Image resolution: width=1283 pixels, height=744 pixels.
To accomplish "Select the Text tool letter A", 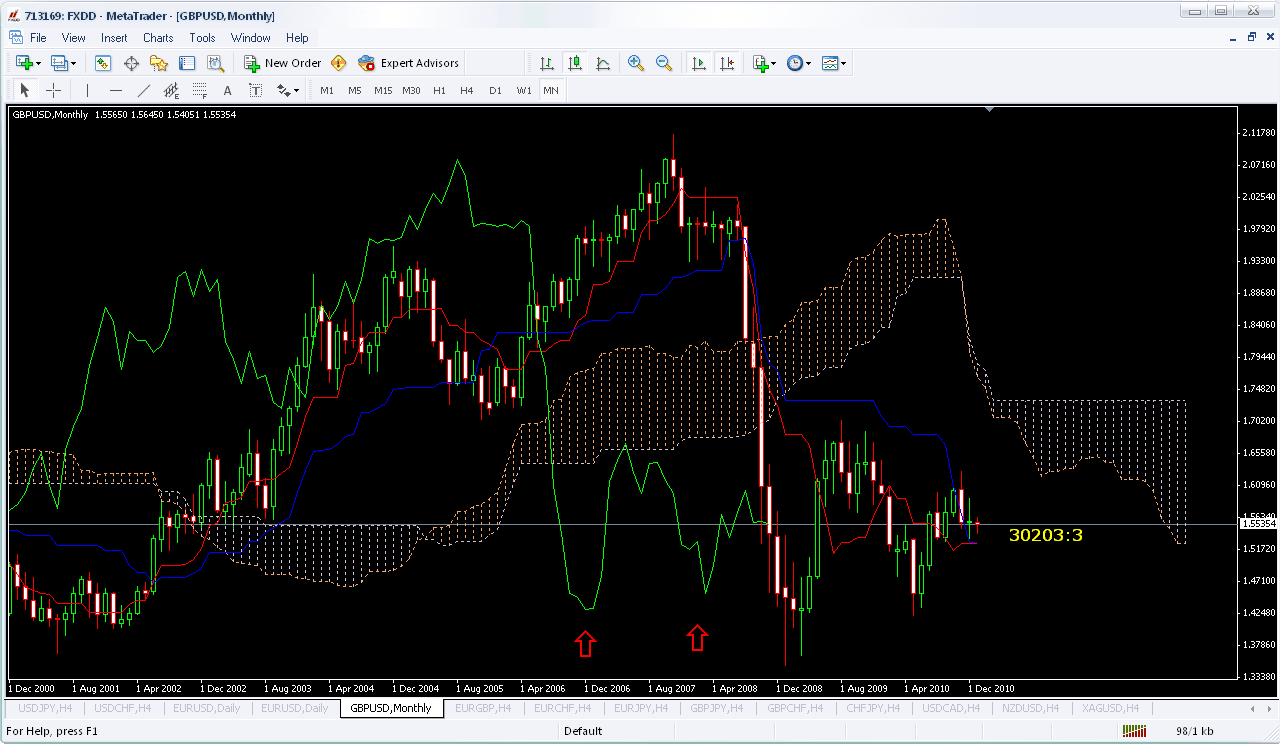I will (228, 90).
